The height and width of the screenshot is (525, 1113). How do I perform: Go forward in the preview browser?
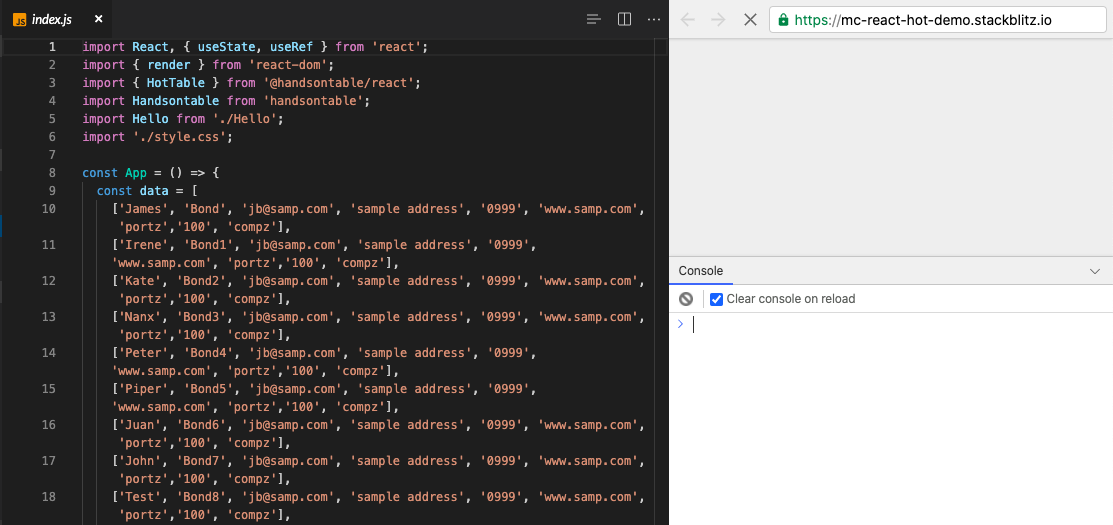[718, 19]
